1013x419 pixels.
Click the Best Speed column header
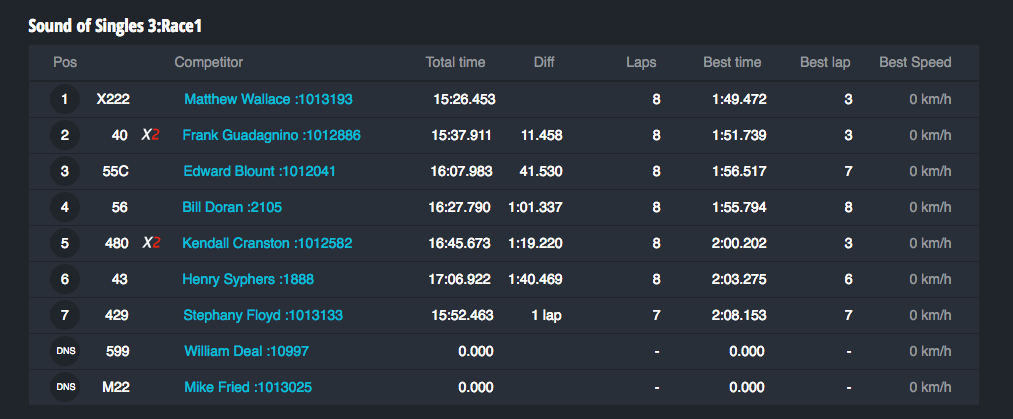(915, 62)
